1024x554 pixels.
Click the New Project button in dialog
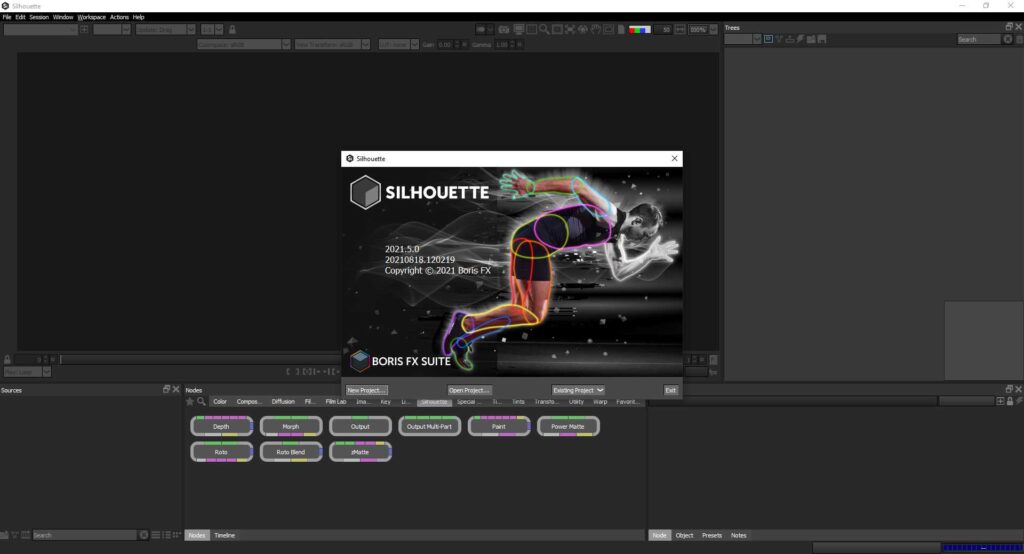click(x=366, y=390)
